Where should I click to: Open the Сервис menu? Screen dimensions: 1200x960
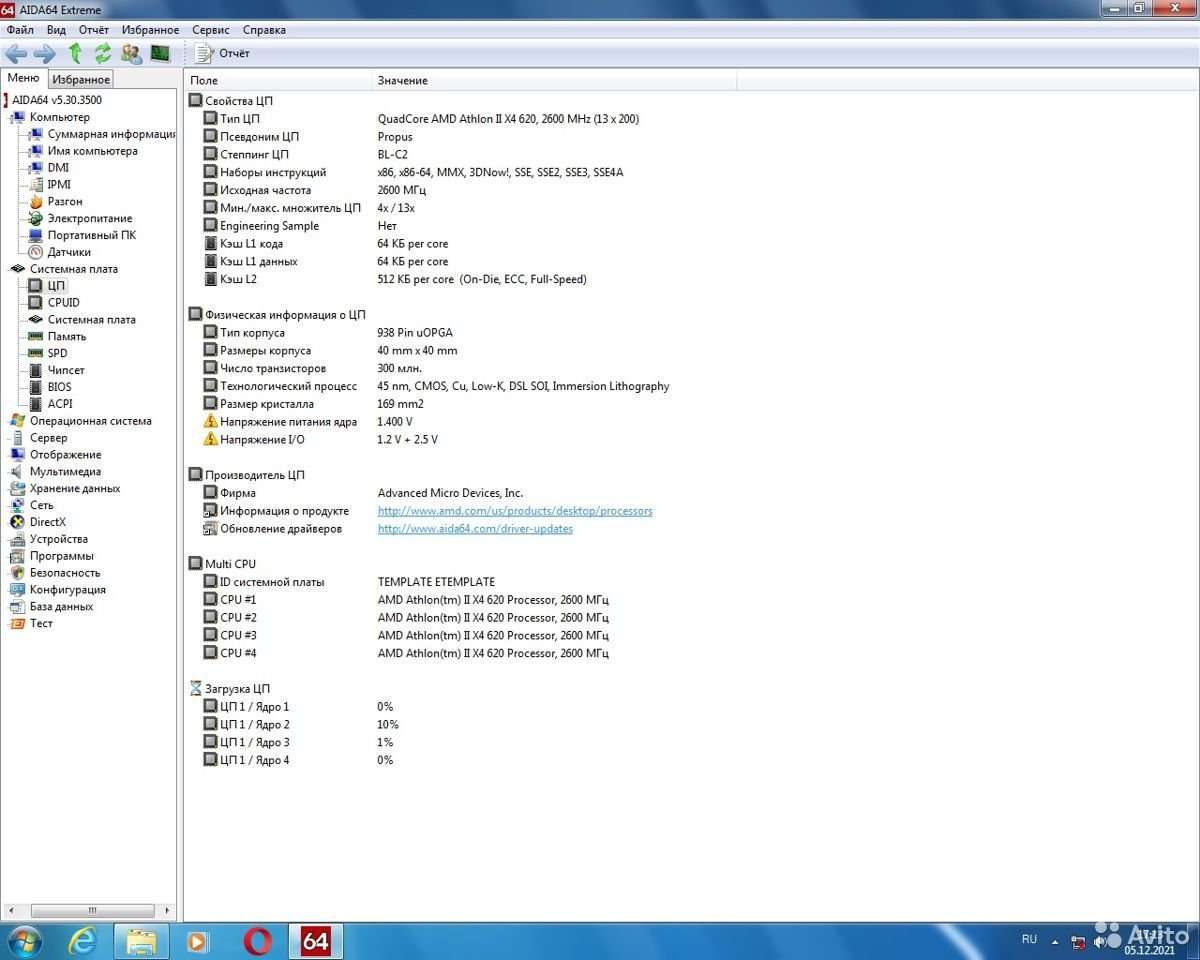click(210, 30)
